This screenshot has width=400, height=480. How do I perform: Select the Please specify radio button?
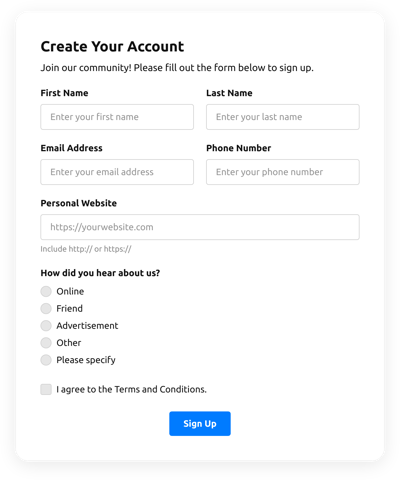coord(46,360)
